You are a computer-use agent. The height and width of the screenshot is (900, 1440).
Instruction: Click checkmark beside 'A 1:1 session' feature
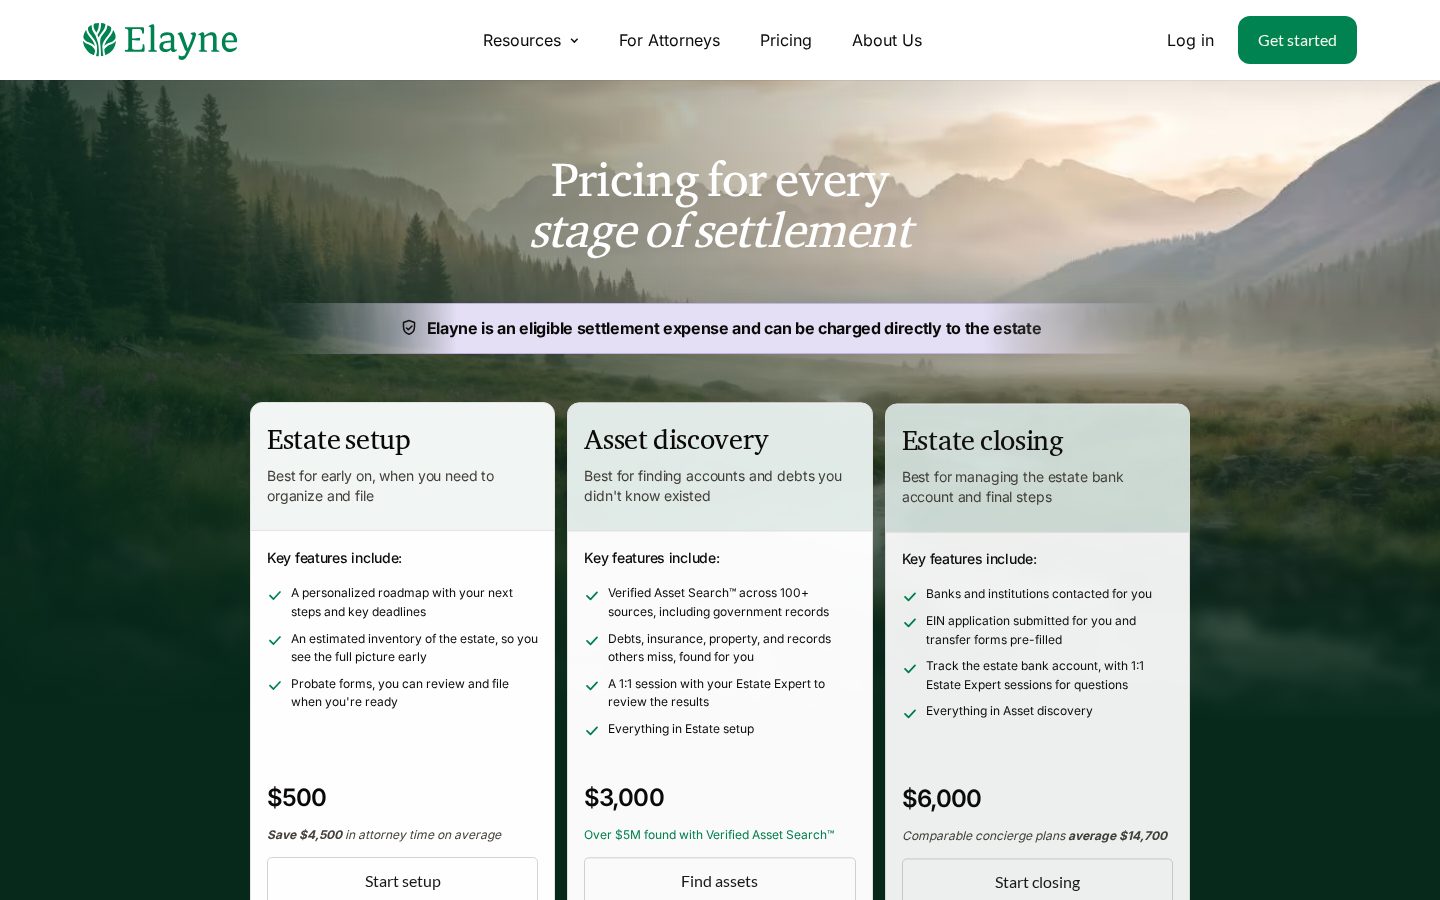[592, 685]
